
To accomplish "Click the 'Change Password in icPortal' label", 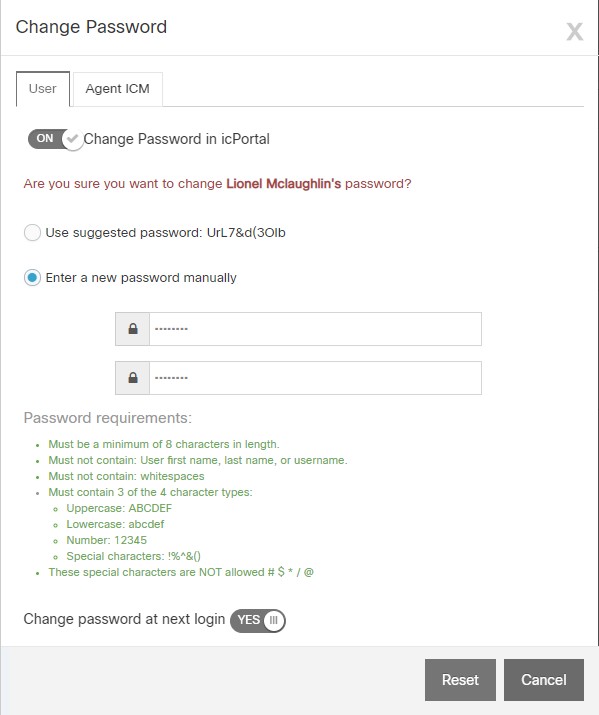I will click(176, 139).
